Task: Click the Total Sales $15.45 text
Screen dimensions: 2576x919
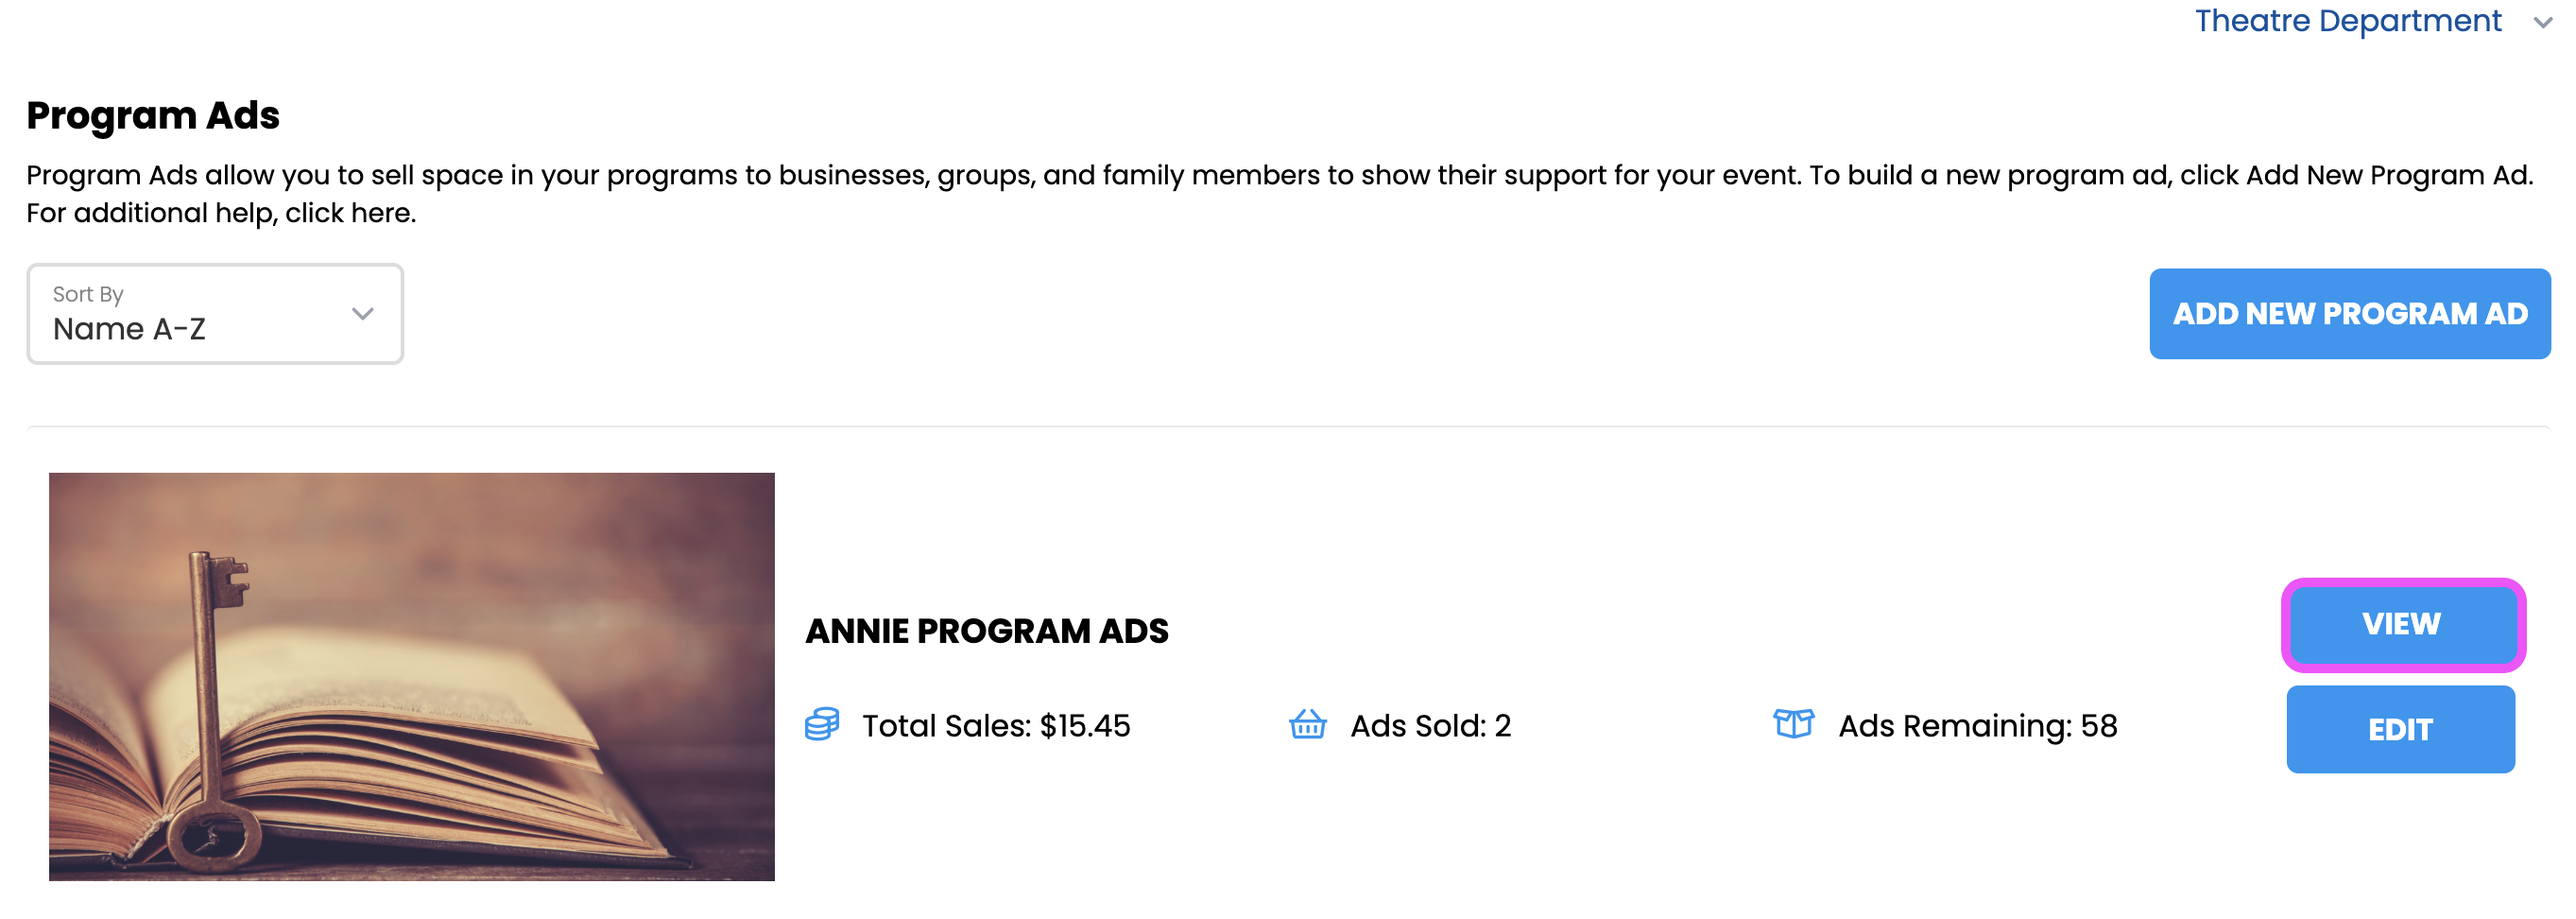Action: 995,726
